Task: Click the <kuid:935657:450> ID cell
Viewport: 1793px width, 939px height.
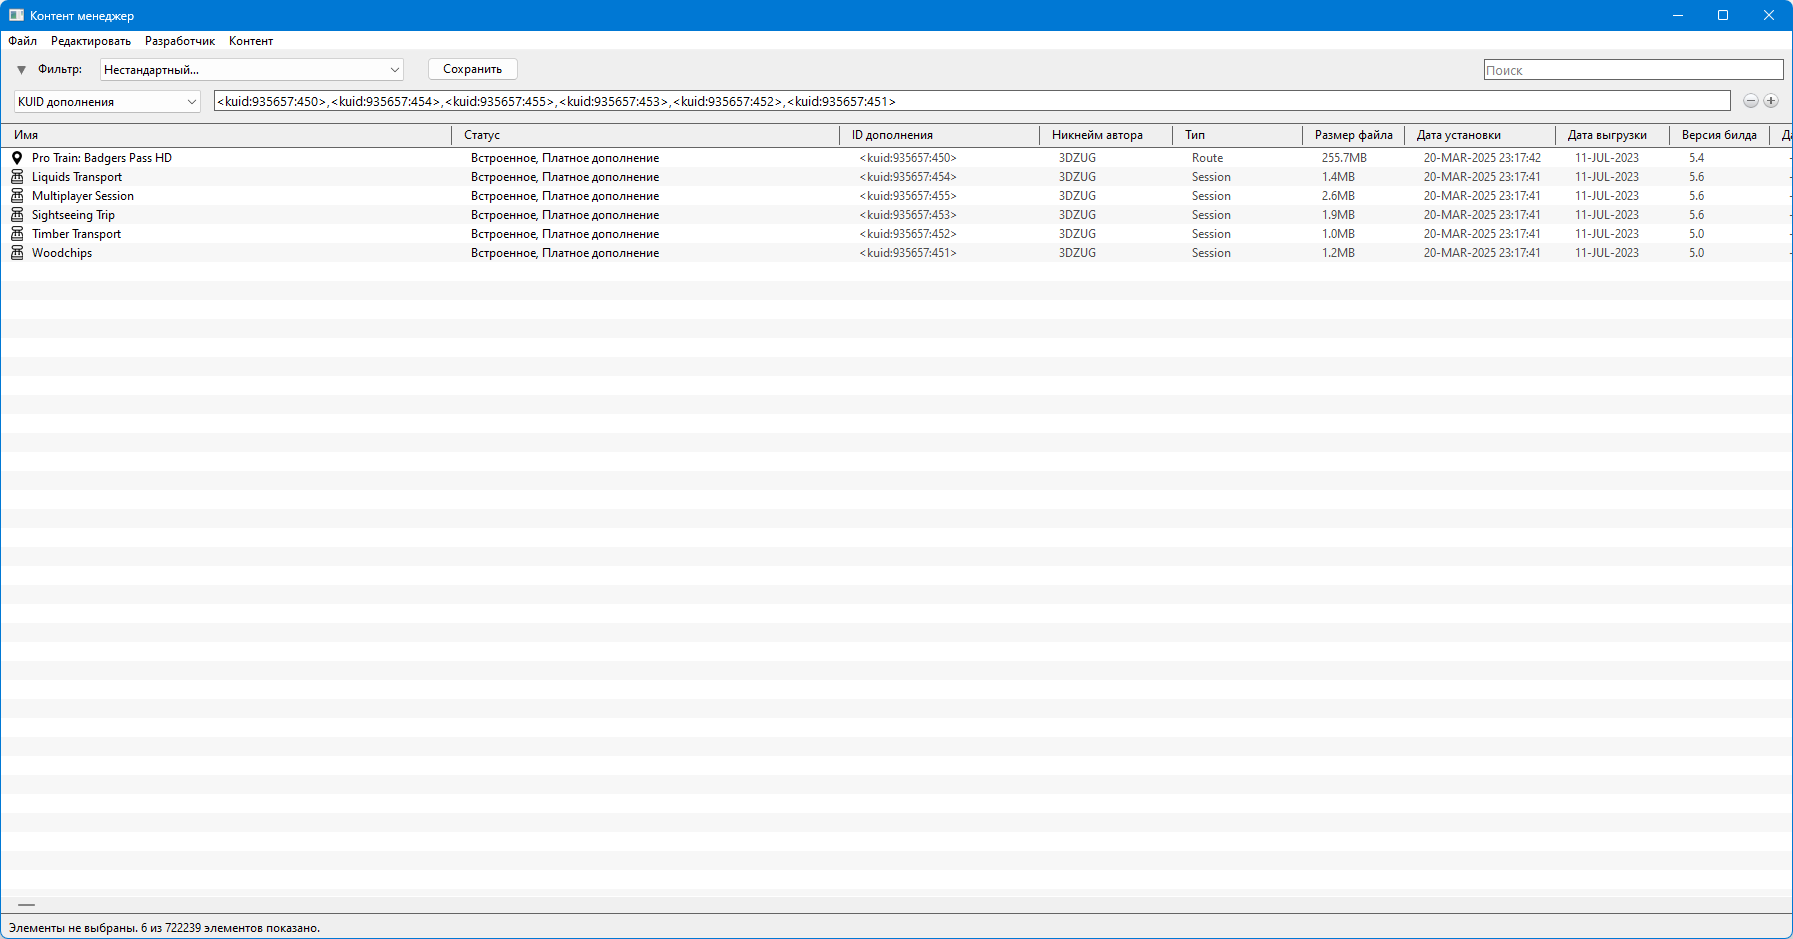Action: 908,158
